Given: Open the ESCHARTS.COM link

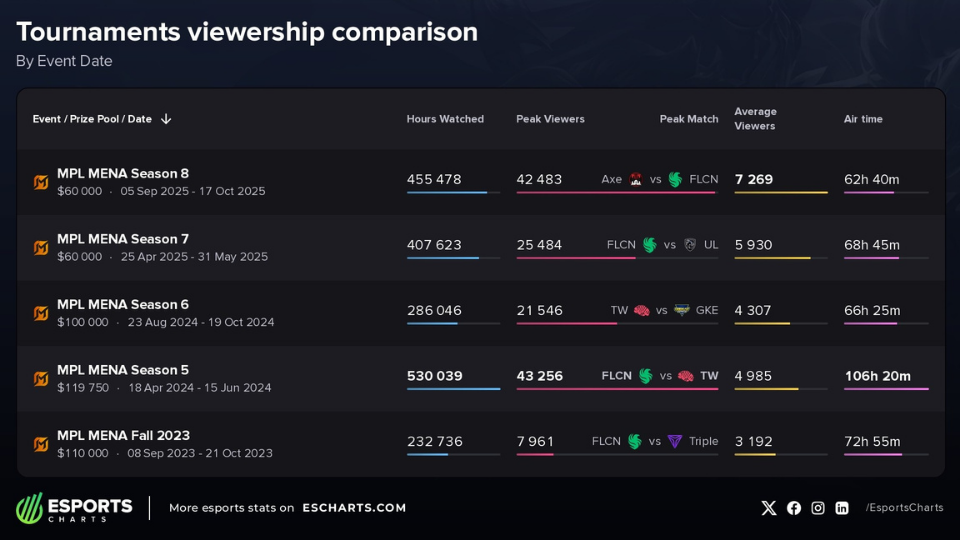Looking at the screenshot, I should point(354,508).
